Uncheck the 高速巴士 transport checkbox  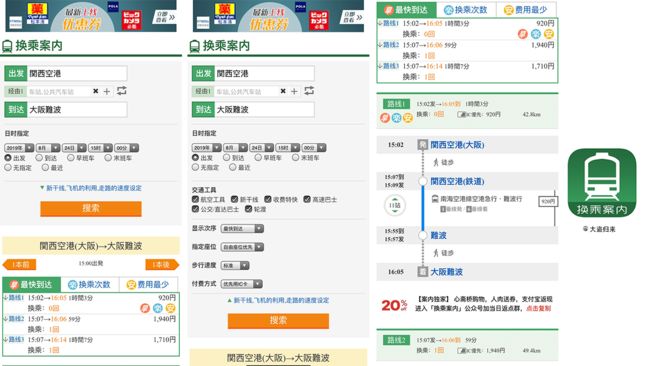coord(307,199)
